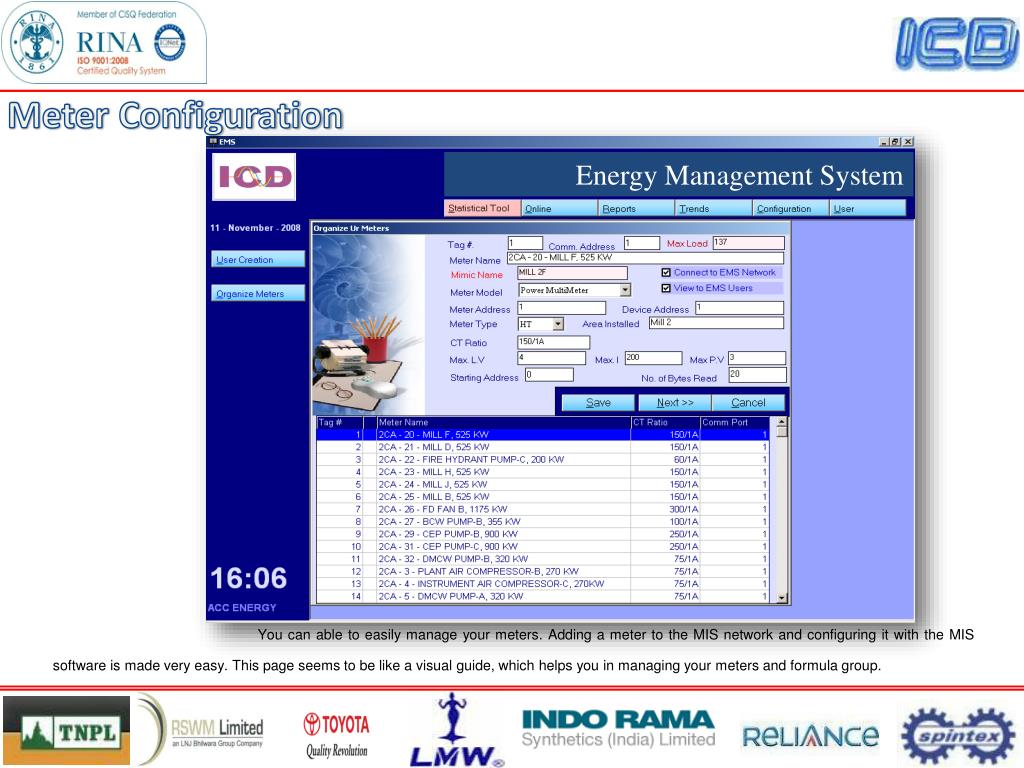Click the Max. LV field
Image resolution: width=1024 pixels, height=768 pixels.
coord(551,358)
